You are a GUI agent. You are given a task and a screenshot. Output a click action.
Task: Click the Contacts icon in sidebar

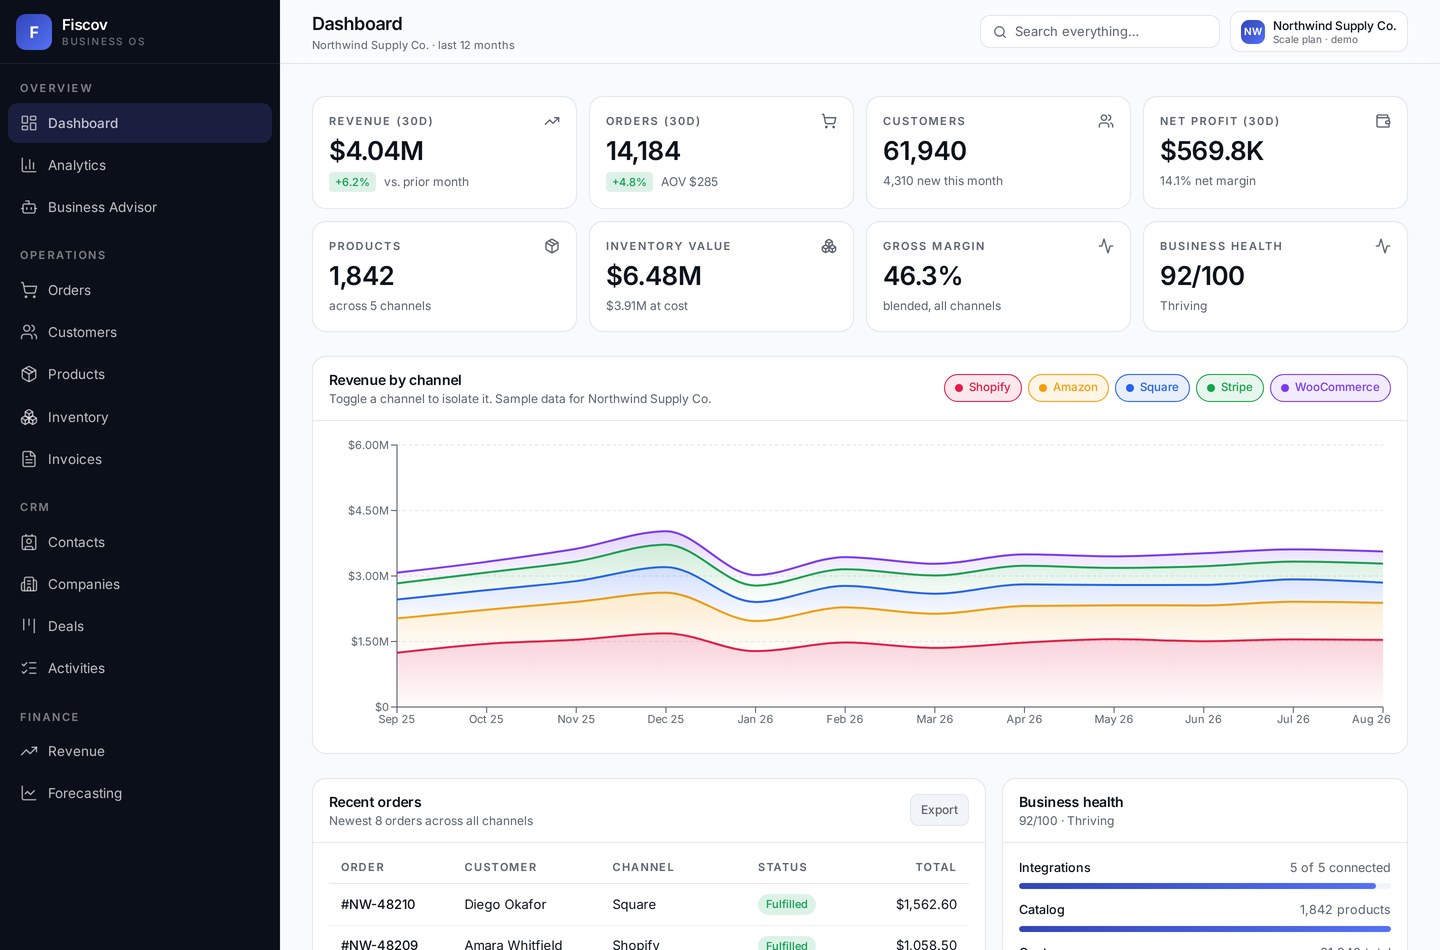coord(29,542)
